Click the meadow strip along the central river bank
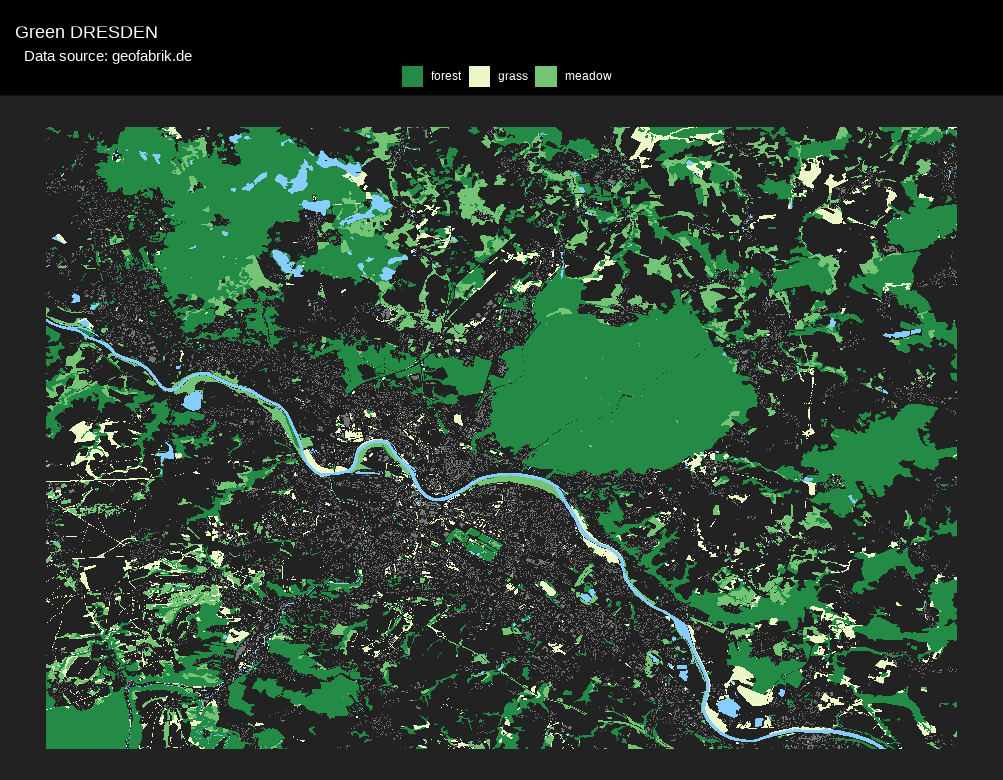Screen dimensions: 1003x780 [x=520, y=482]
